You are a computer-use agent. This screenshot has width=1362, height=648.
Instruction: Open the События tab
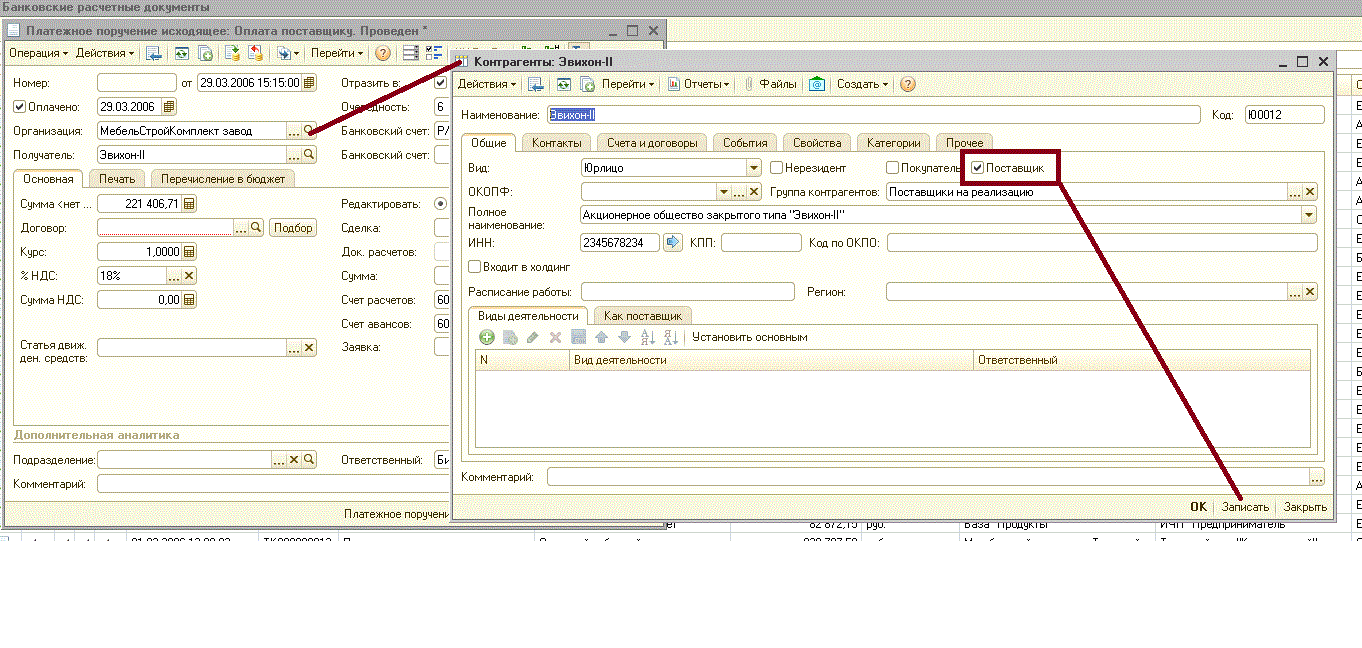tap(745, 143)
